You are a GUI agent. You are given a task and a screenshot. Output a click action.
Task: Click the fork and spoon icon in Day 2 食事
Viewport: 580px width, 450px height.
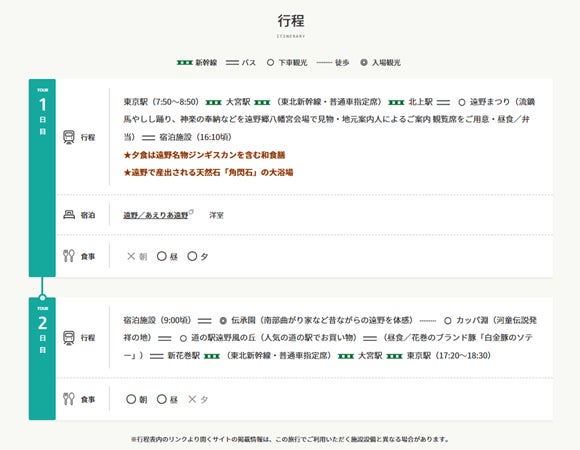[69, 399]
